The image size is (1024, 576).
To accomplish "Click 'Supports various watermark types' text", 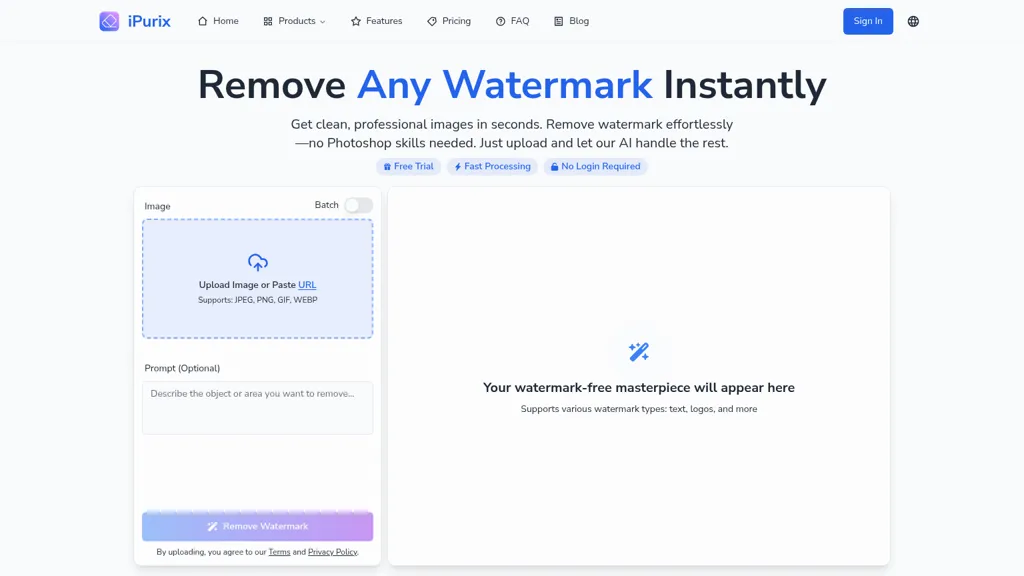I will (x=639, y=409).
